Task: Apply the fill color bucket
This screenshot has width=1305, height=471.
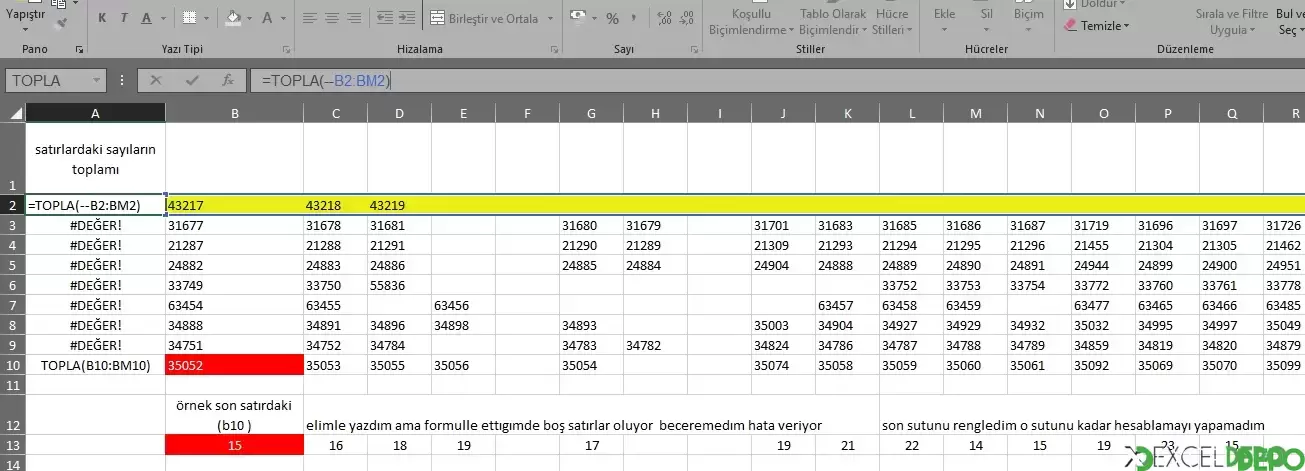Action: tap(233, 18)
